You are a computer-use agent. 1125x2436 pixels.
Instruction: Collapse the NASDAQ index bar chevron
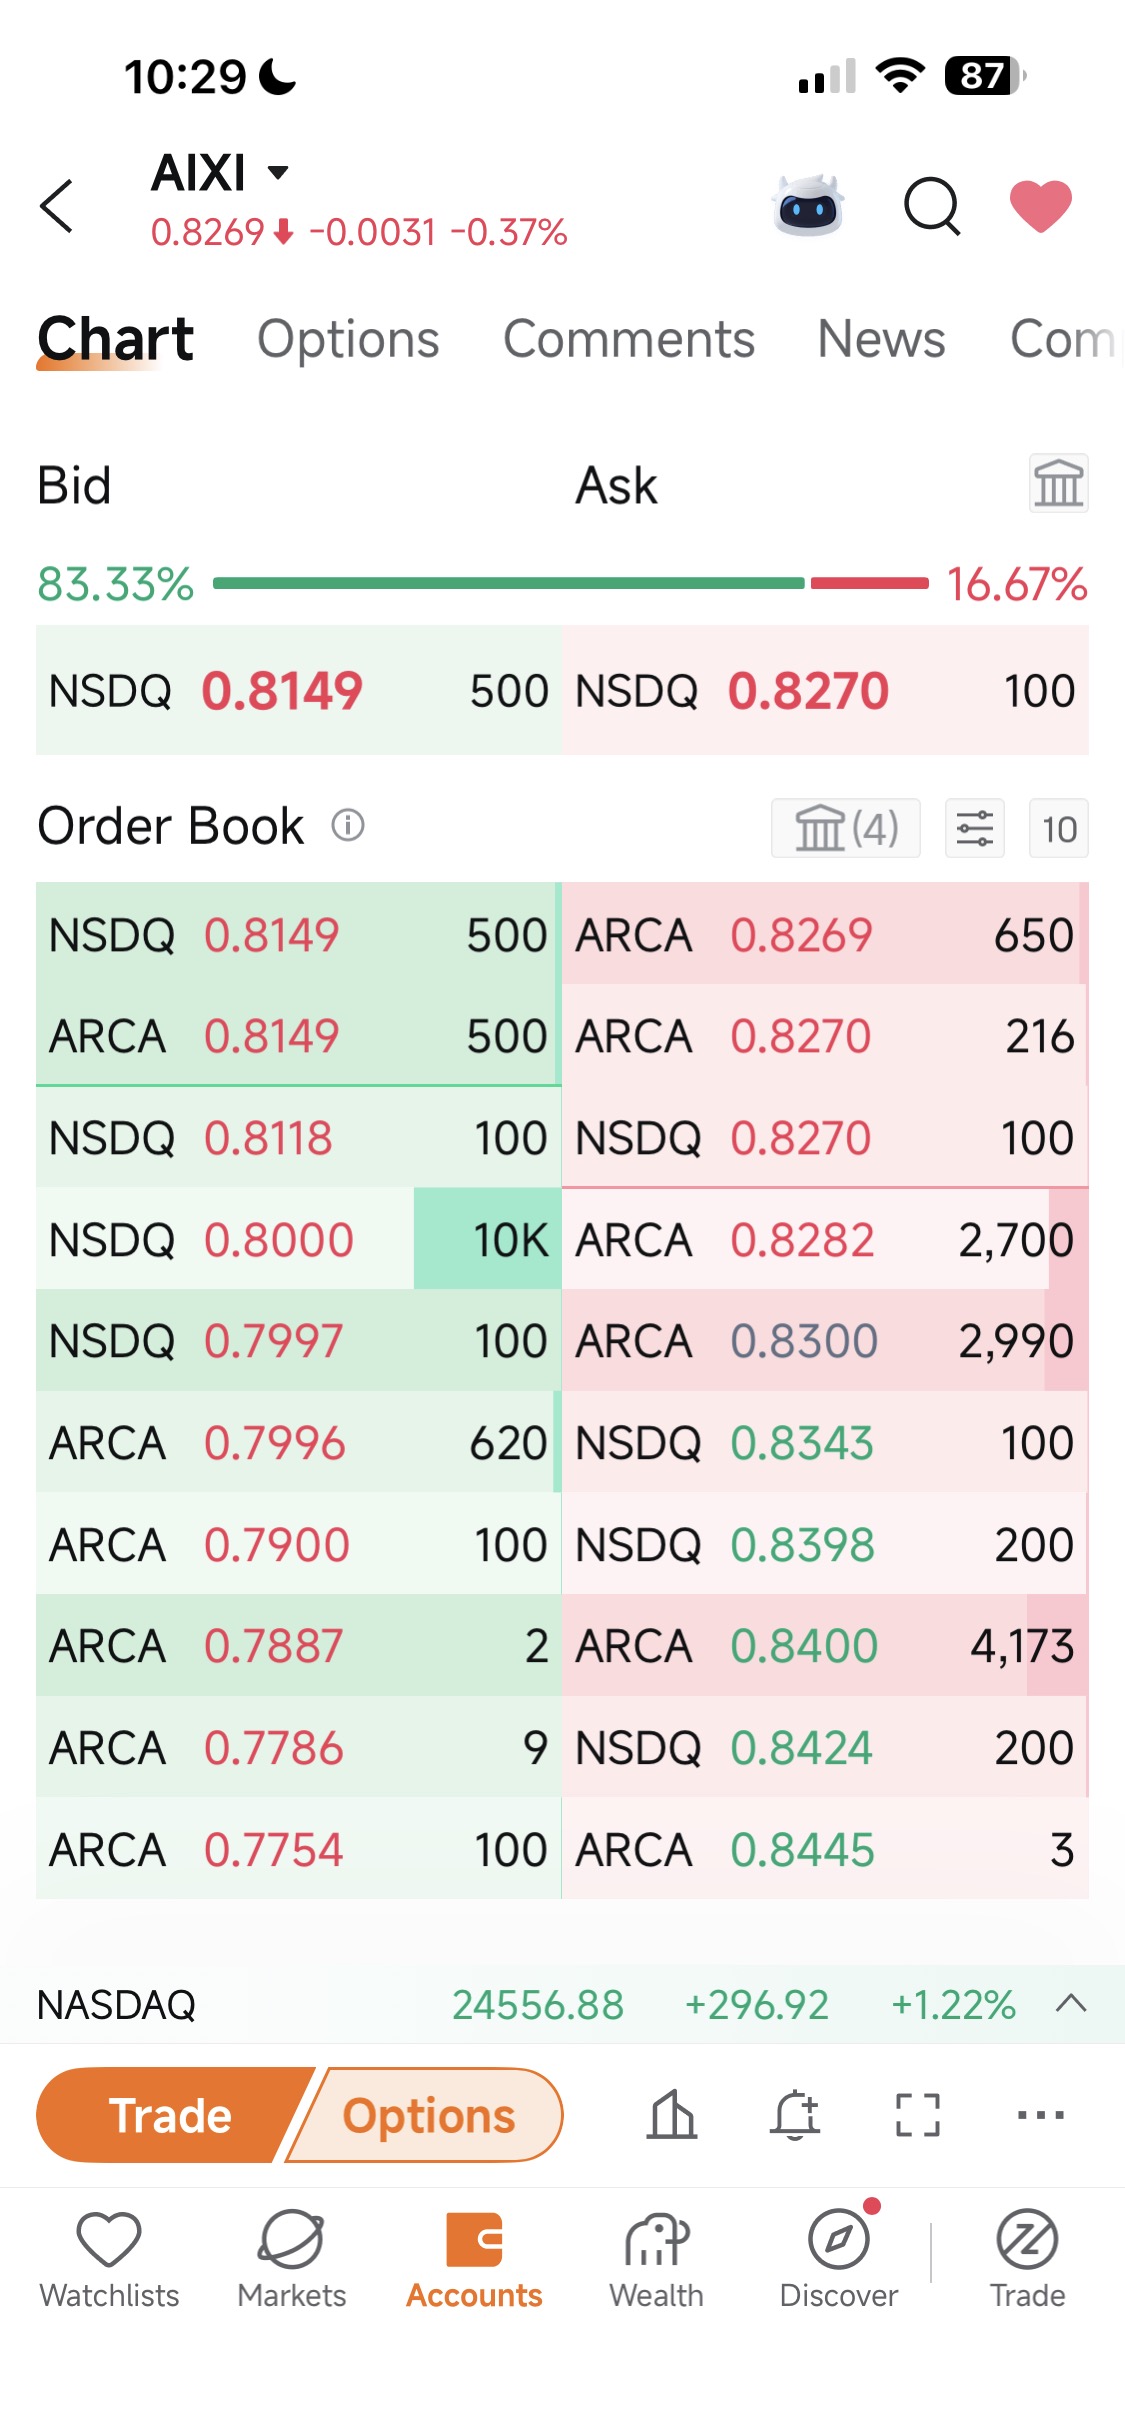point(1071,2003)
